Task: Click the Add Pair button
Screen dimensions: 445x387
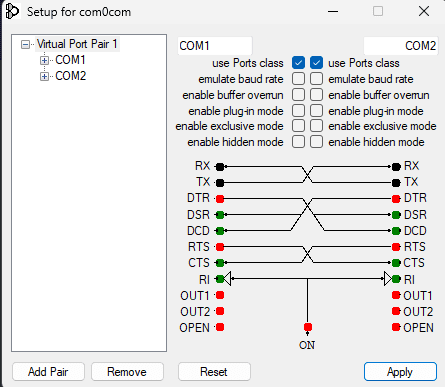Action: coord(48,372)
